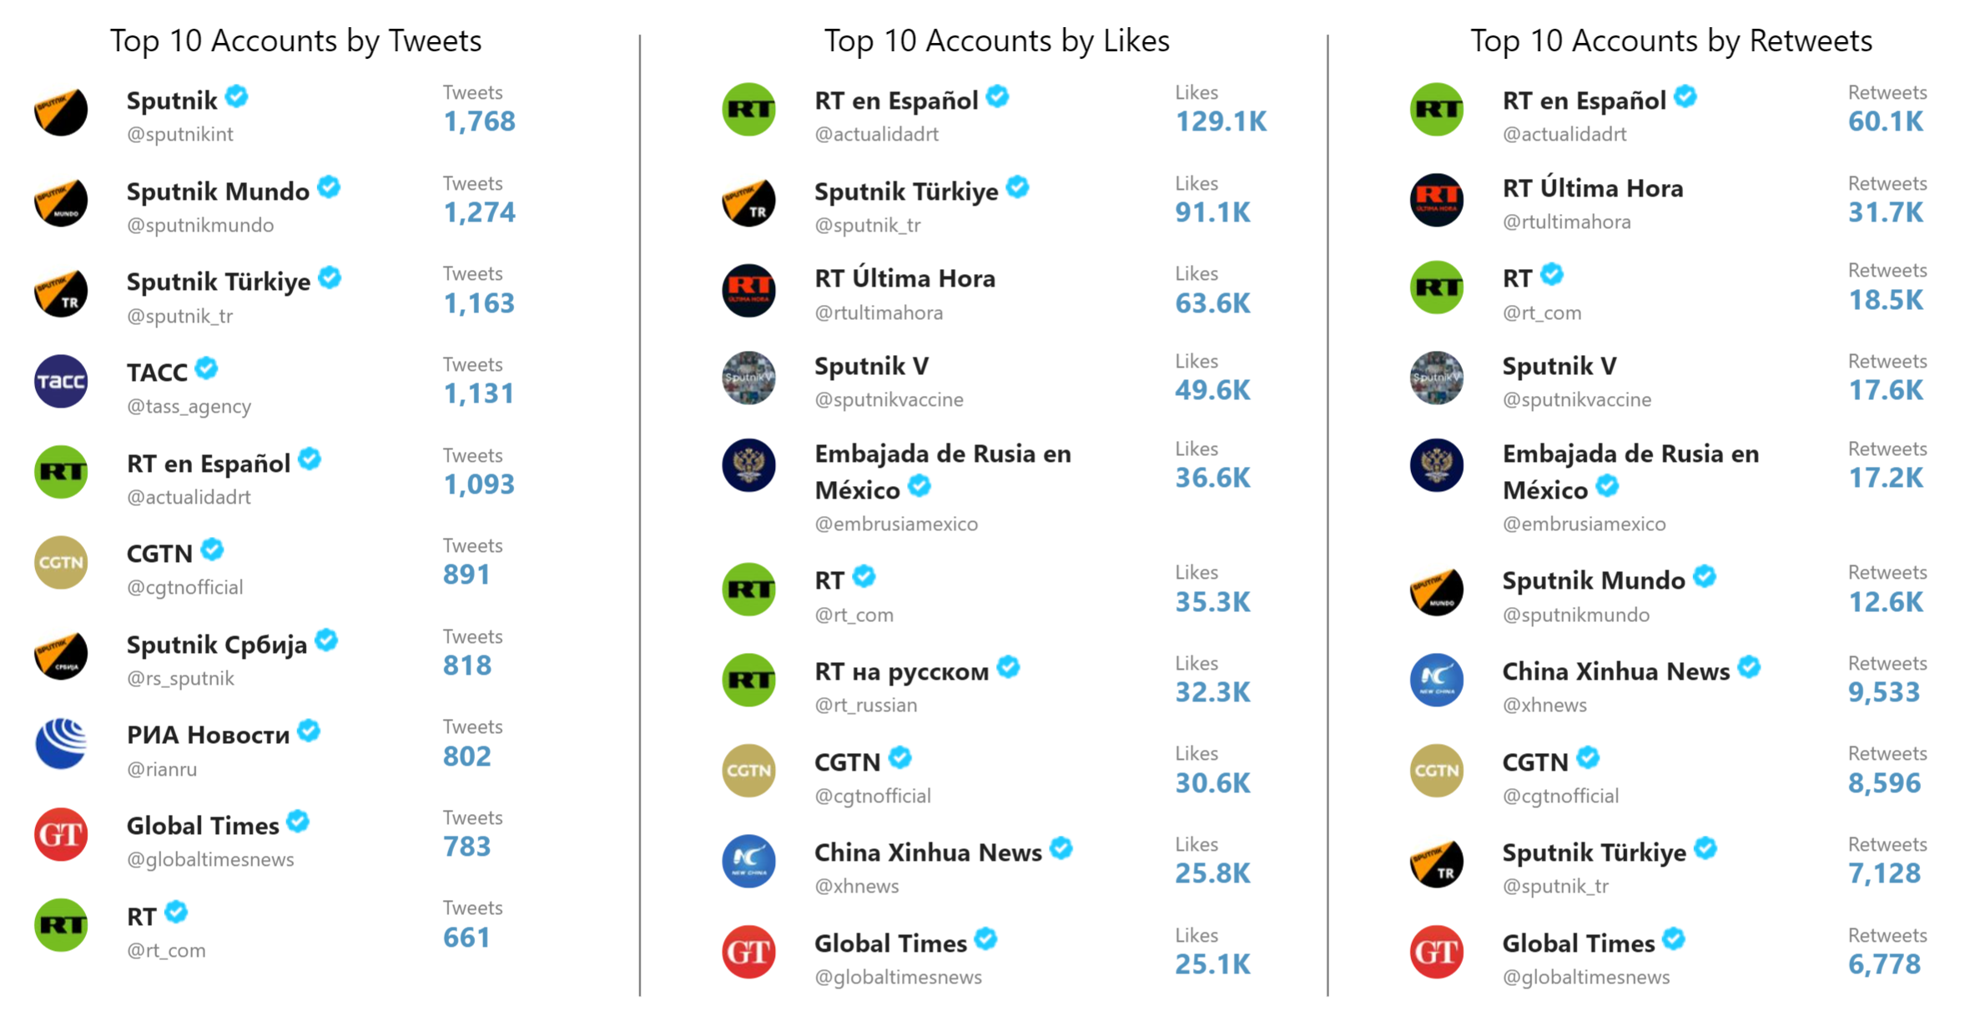
Task: Open @tass_agency handle
Action: (189, 407)
